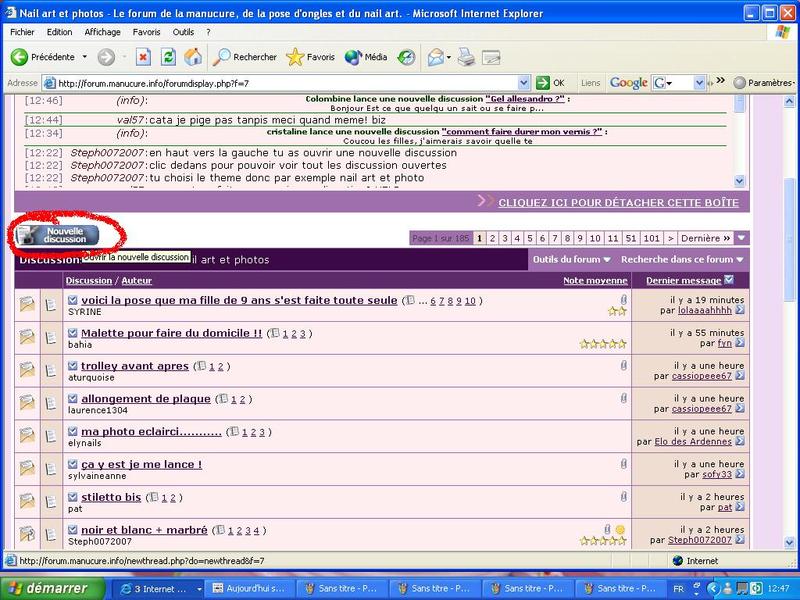Open the Rechercher search tool
Screen dimensions: 800x600
coord(245,57)
